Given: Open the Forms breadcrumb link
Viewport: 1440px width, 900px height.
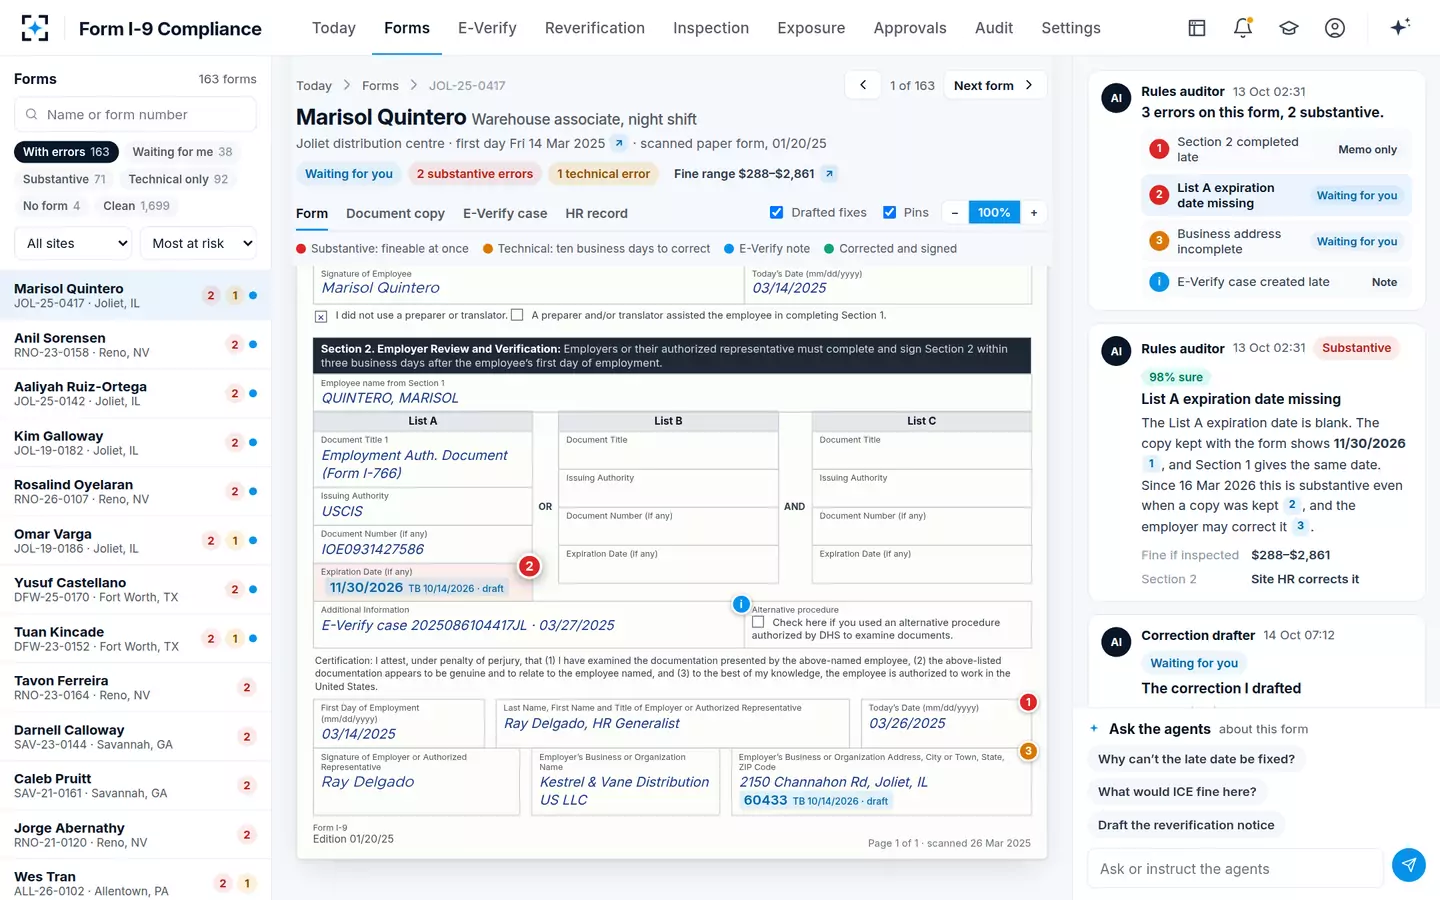Looking at the screenshot, I should pos(380,86).
